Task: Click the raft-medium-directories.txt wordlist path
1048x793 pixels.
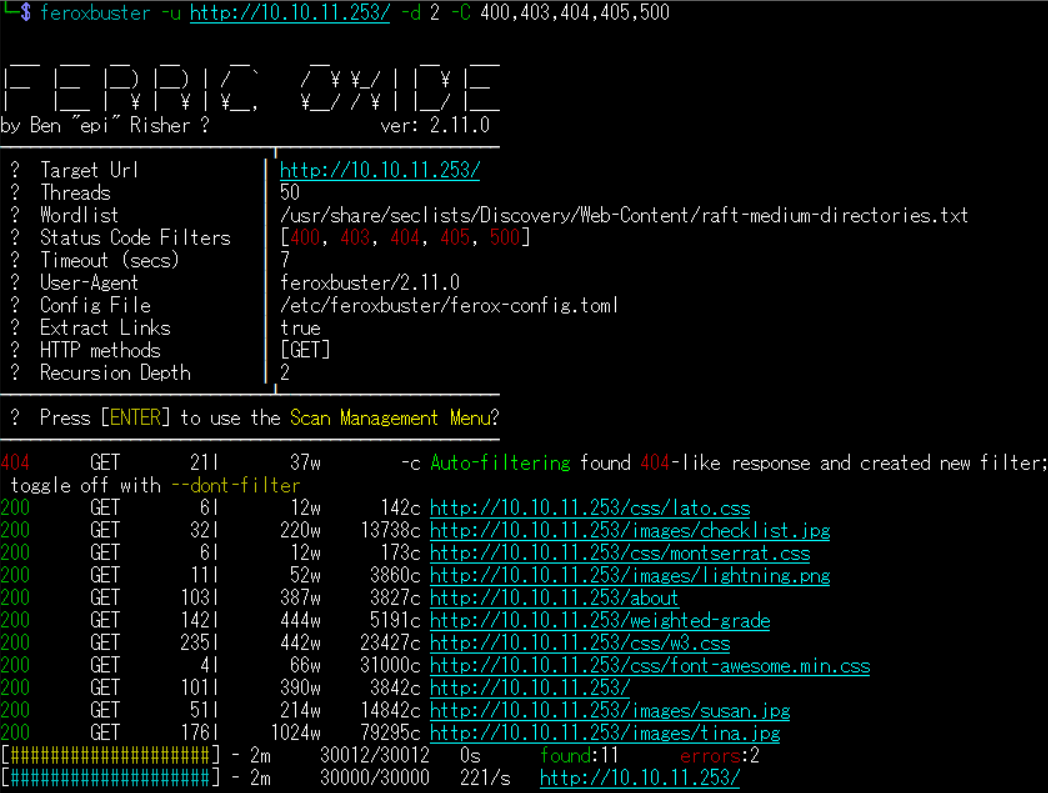Action: point(624,215)
